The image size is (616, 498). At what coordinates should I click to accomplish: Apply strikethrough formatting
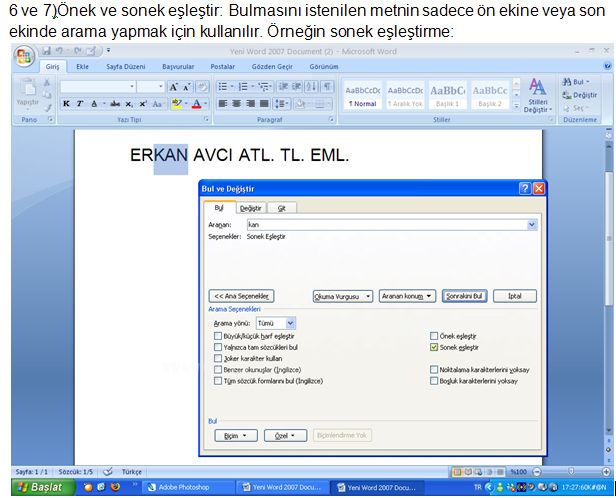(x=115, y=104)
